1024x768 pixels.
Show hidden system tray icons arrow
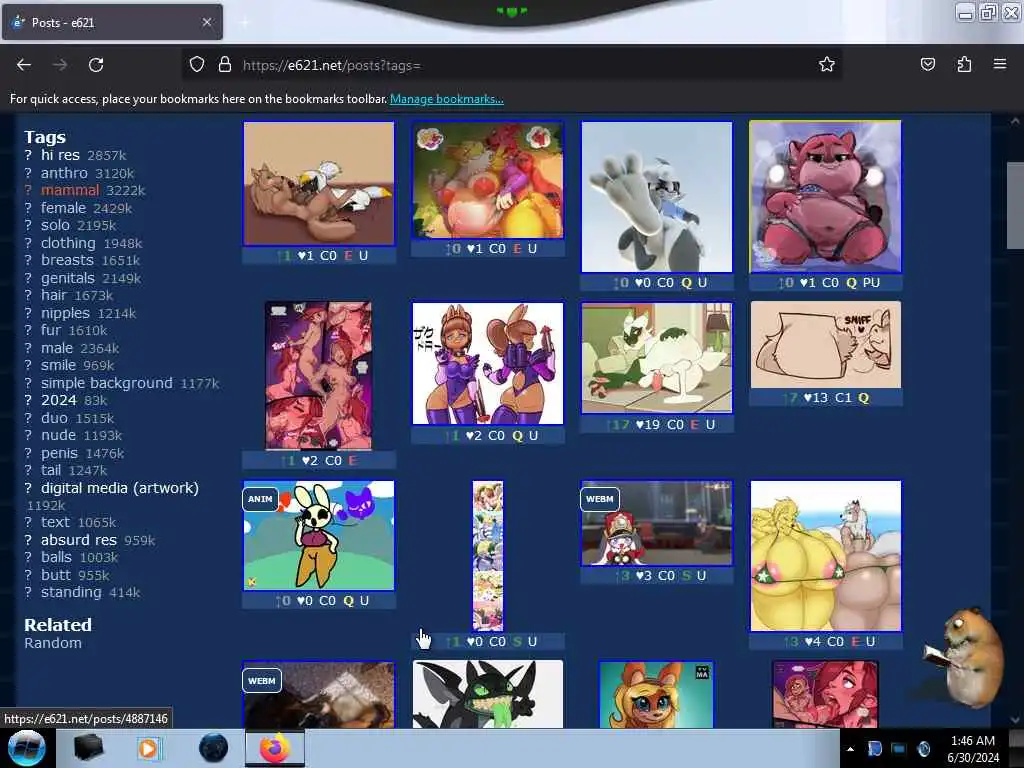click(x=850, y=749)
